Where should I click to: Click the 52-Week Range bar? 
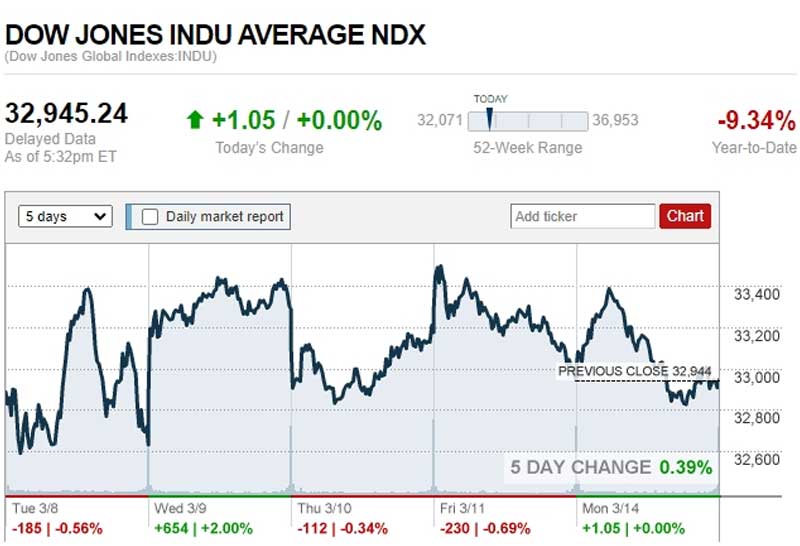coord(527,121)
